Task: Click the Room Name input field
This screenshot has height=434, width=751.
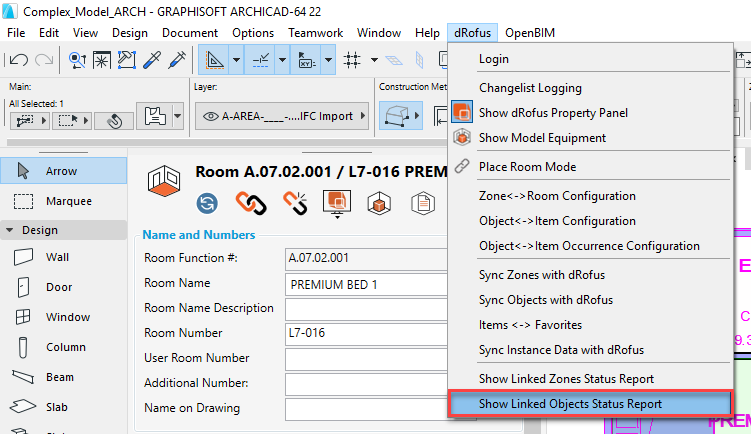Action: [x=365, y=283]
